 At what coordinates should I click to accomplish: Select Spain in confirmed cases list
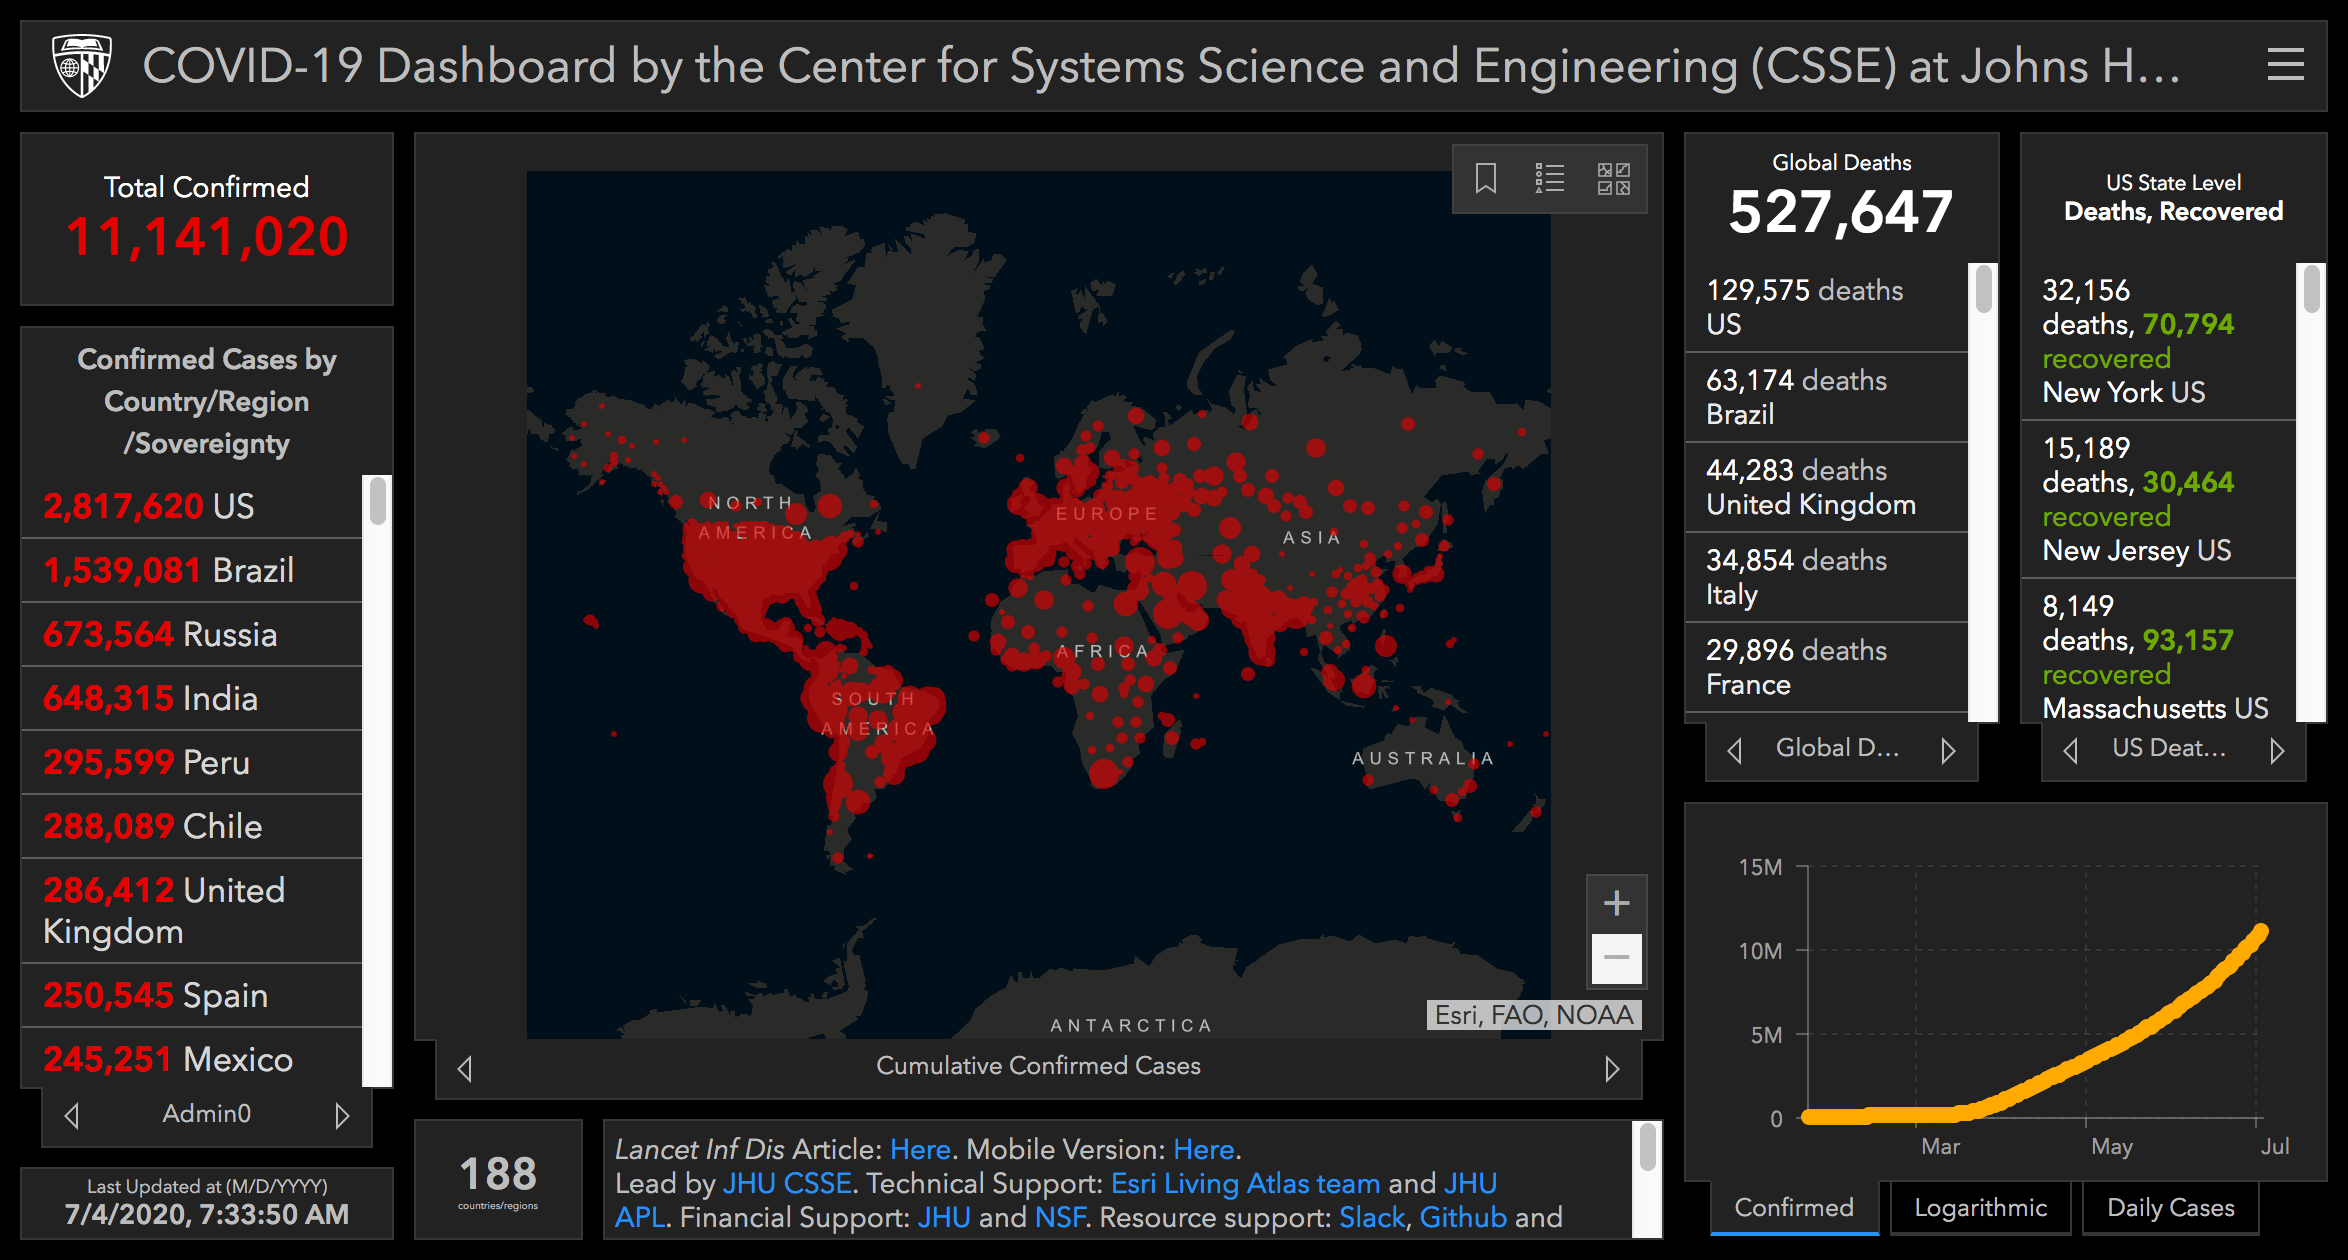pyautogui.click(x=192, y=996)
